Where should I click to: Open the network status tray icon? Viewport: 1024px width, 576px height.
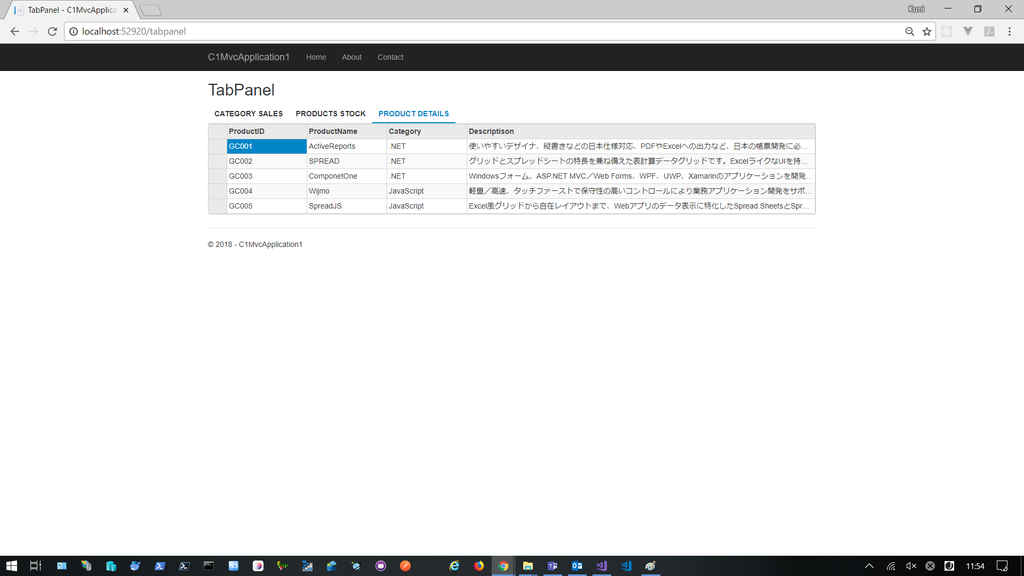(x=891, y=566)
